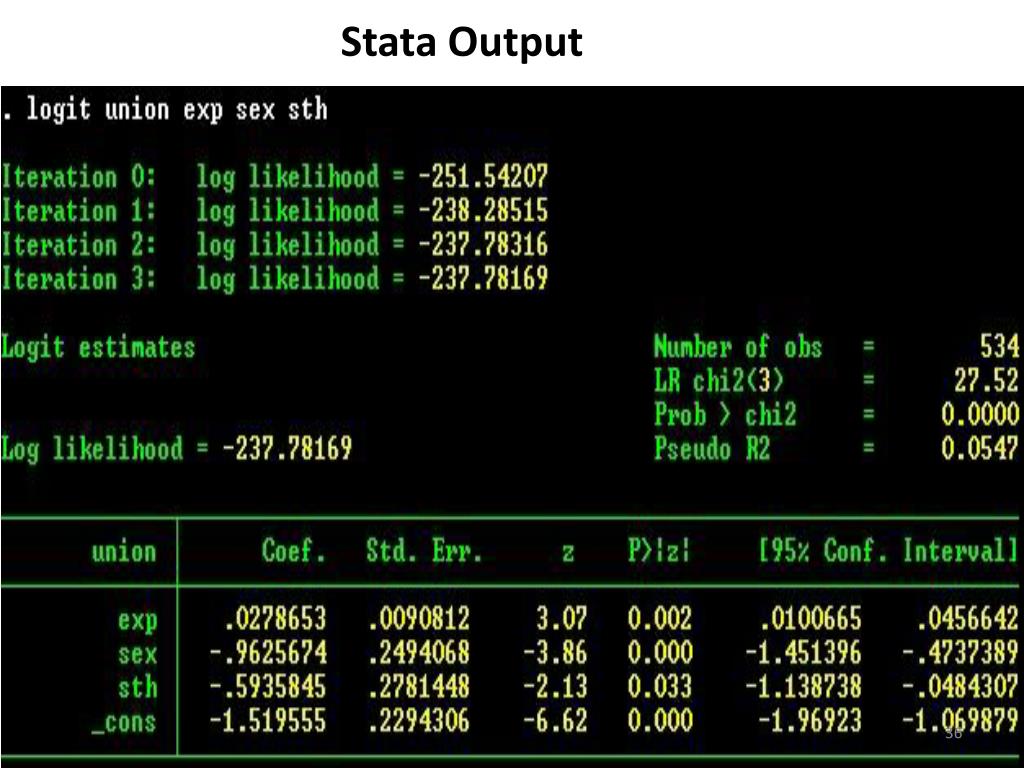
Task: Click the 'z' column header
Action: click(x=568, y=553)
